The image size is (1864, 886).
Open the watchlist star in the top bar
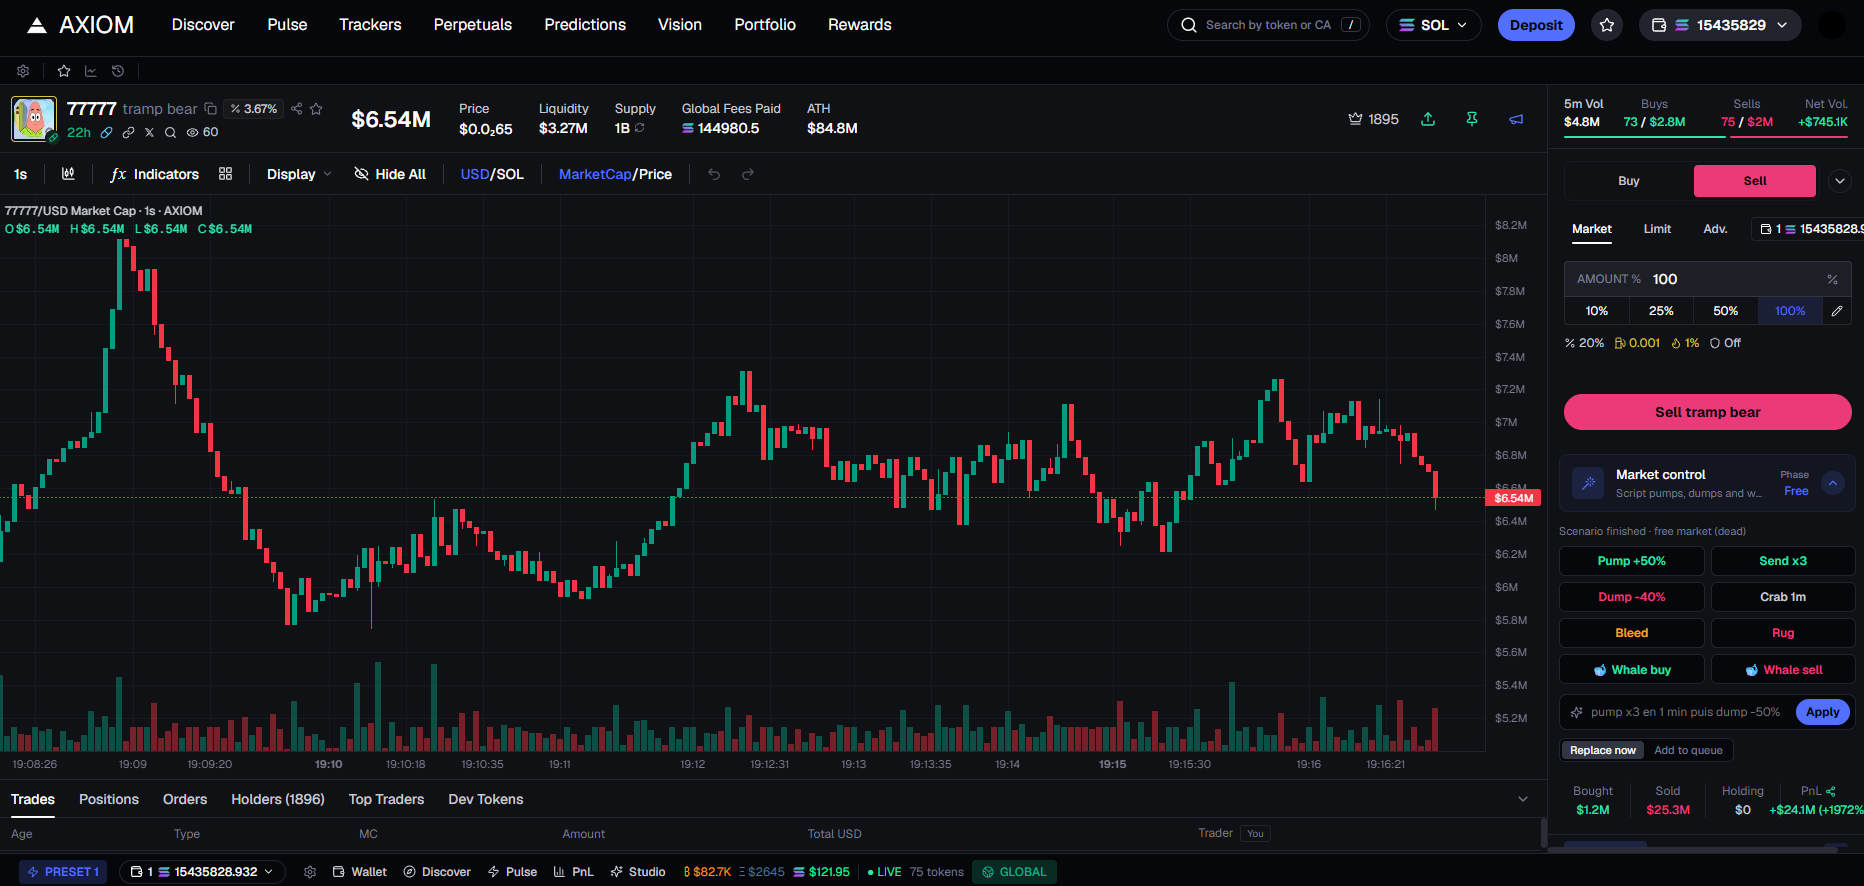pos(1607,25)
